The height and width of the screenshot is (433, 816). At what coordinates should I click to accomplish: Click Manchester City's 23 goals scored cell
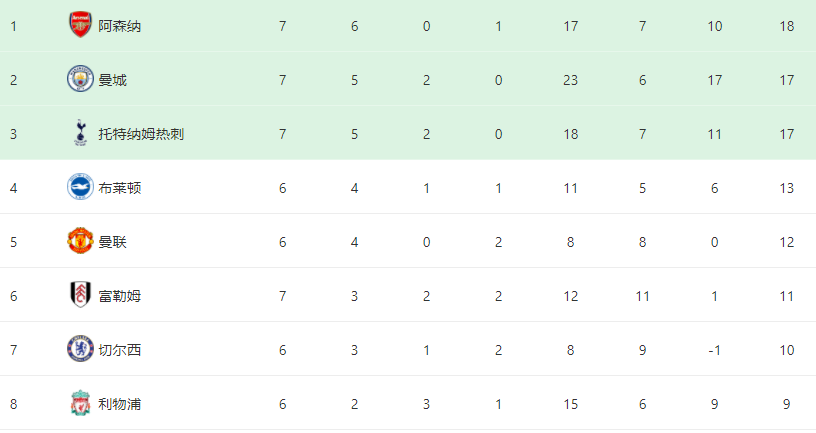(x=571, y=80)
